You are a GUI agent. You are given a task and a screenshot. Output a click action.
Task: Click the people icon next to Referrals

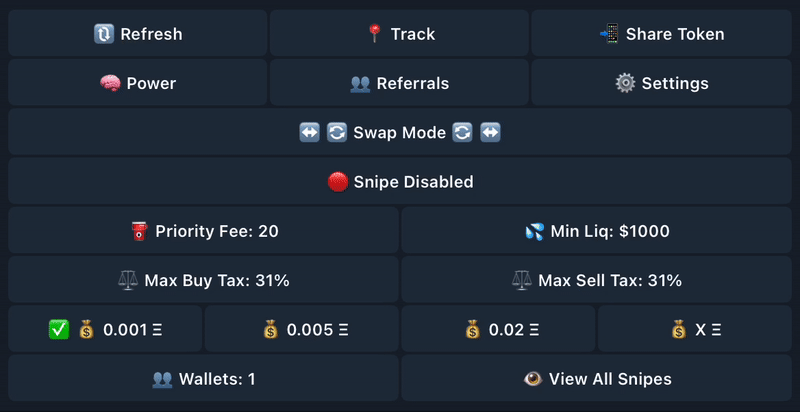click(360, 83)
